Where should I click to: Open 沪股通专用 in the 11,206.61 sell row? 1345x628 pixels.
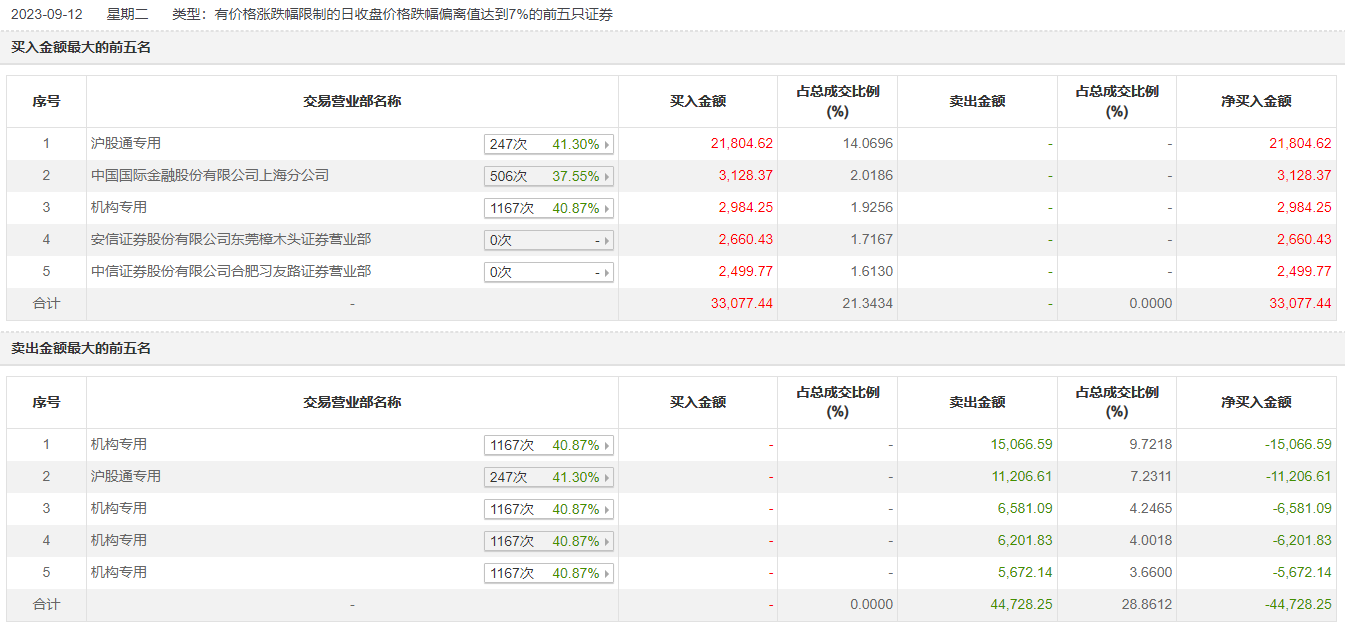pos(125,476)
